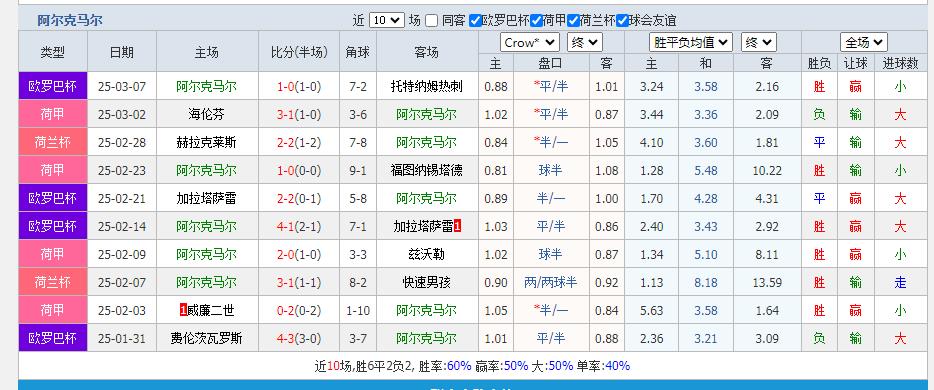The height and width of the screenshot is (390, 934).
Task: Uncheck the 球会友谊 filter checkbox
Action: click(622, 20)
